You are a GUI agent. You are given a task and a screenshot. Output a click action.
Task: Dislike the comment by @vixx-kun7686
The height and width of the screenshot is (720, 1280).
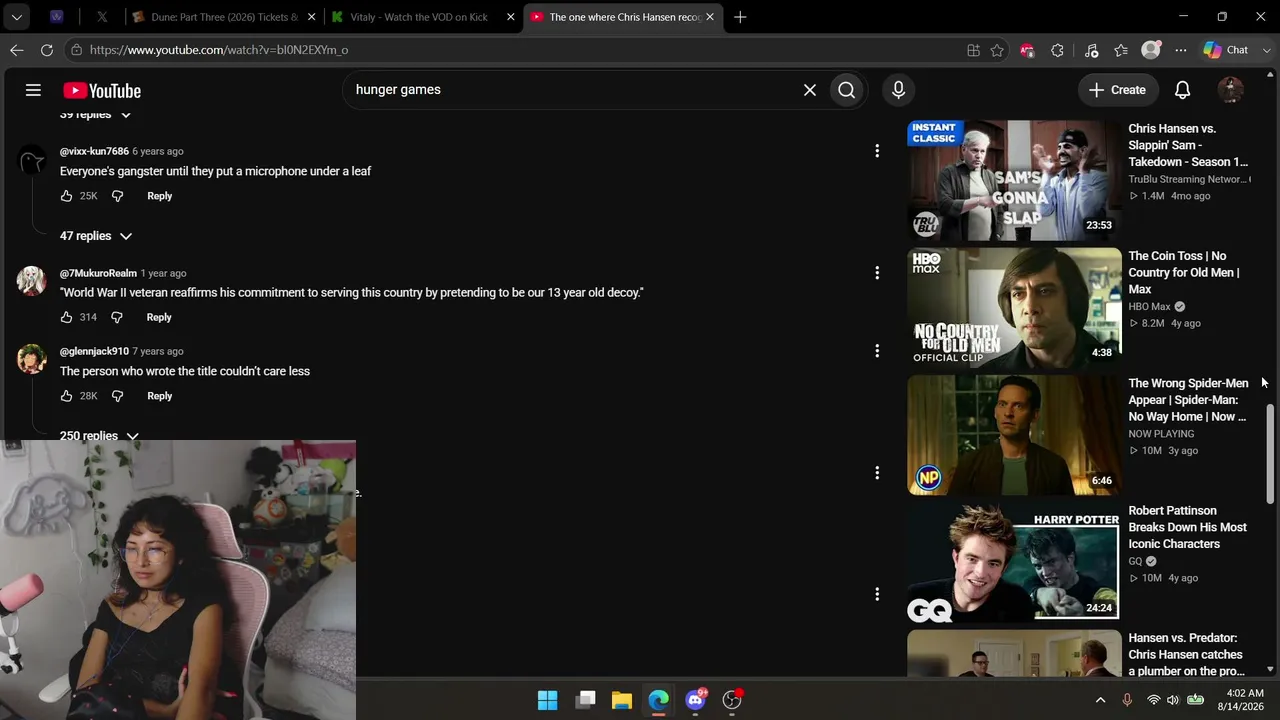117,196
